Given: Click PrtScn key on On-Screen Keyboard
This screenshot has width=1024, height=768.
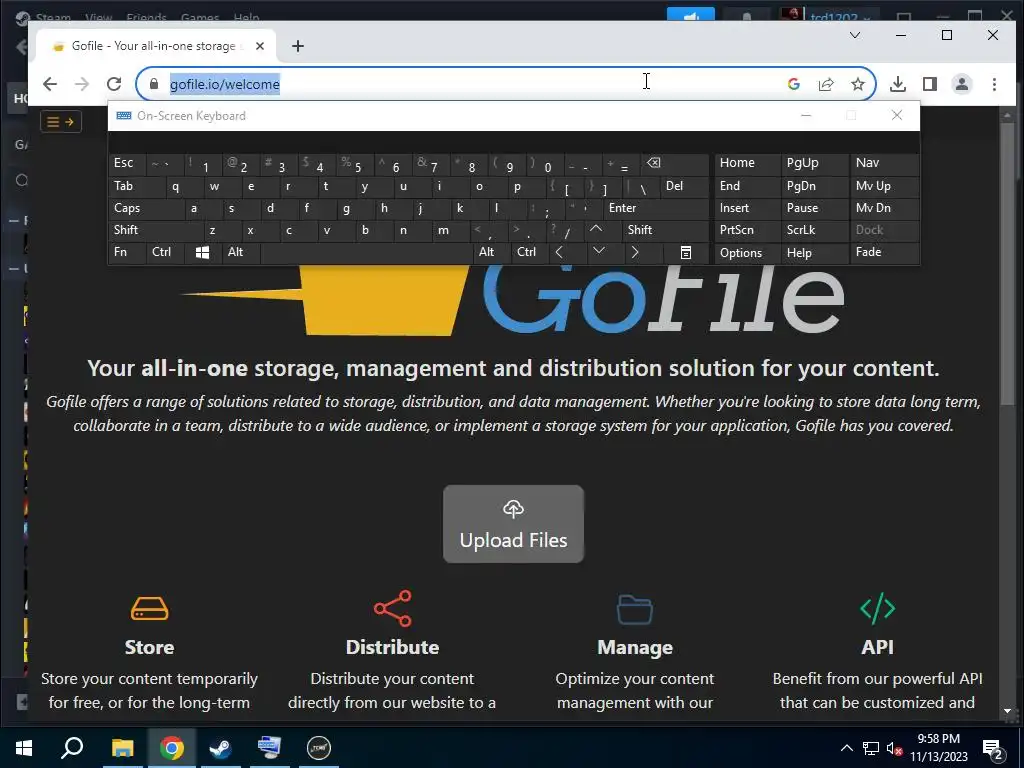Looking at the screenshot, I should click(x=748, y=231).
